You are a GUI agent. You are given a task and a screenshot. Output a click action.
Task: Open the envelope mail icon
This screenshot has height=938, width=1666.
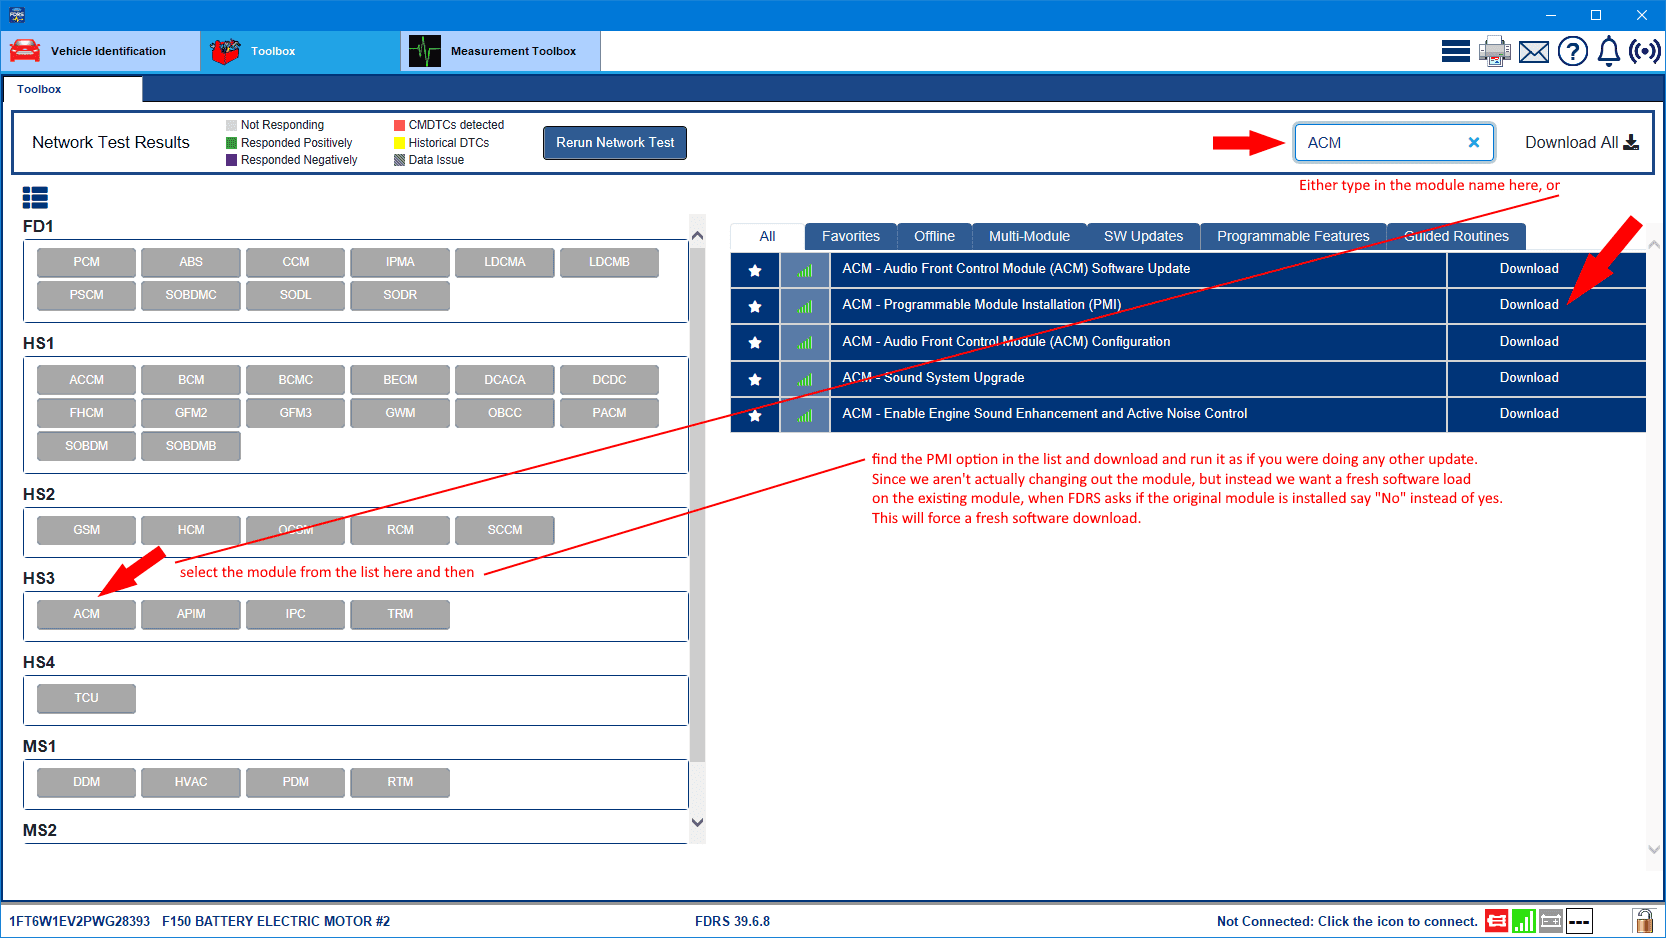[1533, 51]
